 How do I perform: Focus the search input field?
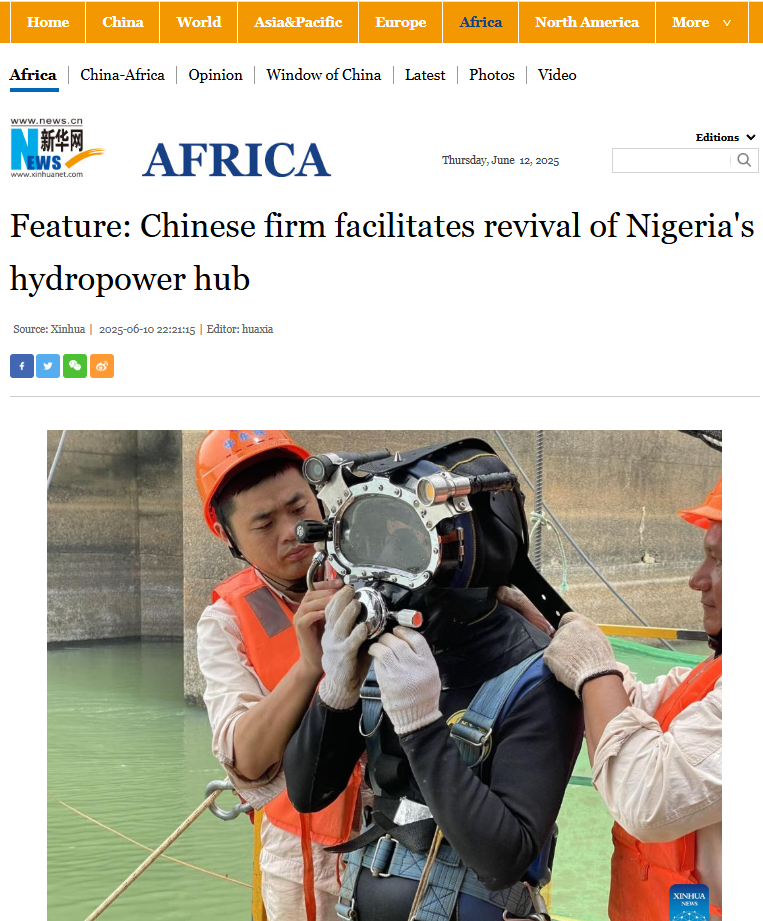point(672,160)
